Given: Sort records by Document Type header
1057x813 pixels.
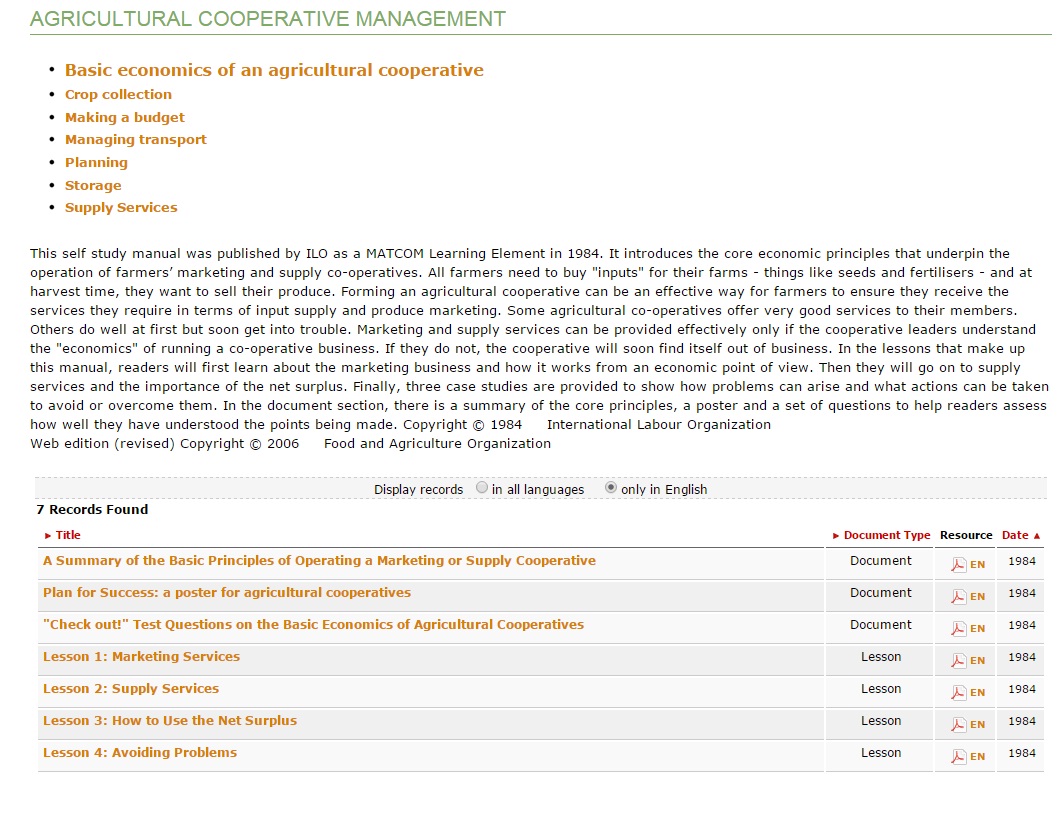Looking at the screenshot, I should pyautogui.click(x=886, y=535).
